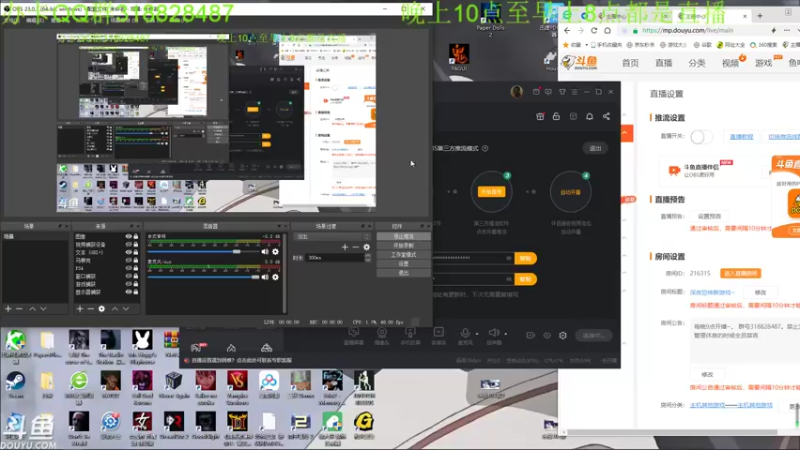
Task: Mute the first mixer channel speaker icon
Action: pos(265,252)
